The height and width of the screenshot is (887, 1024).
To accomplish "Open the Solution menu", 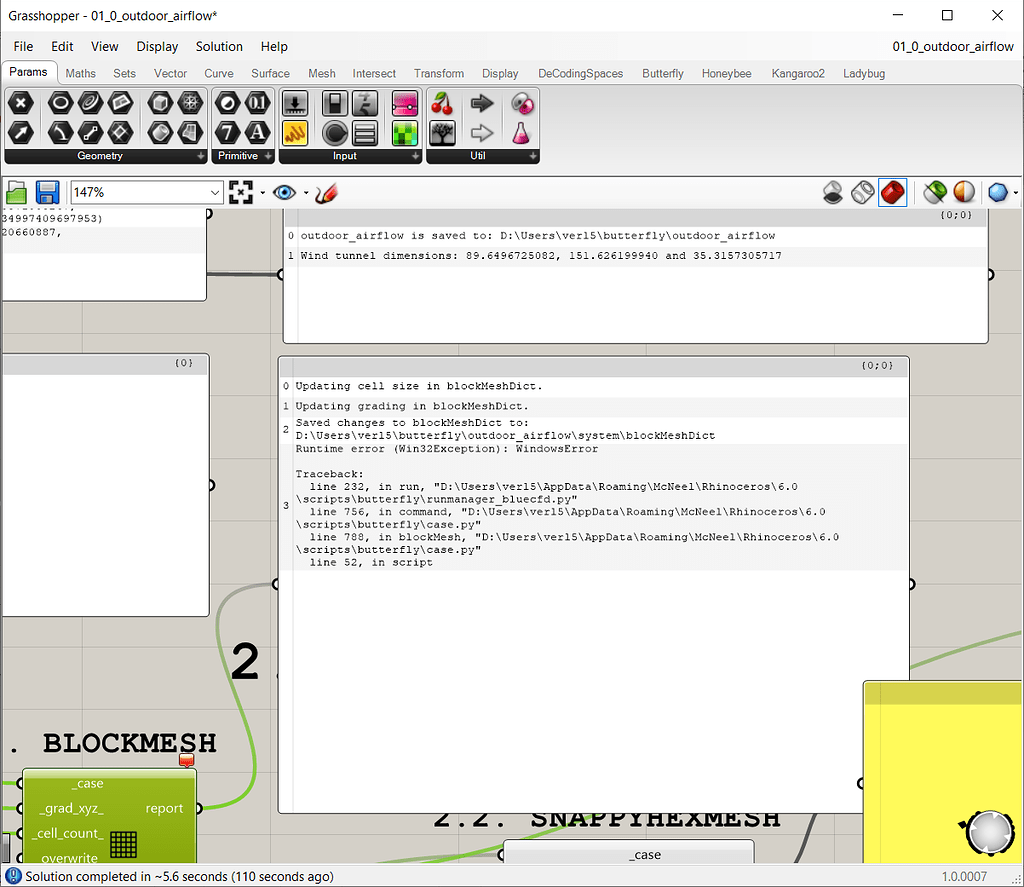I will 219,46.
